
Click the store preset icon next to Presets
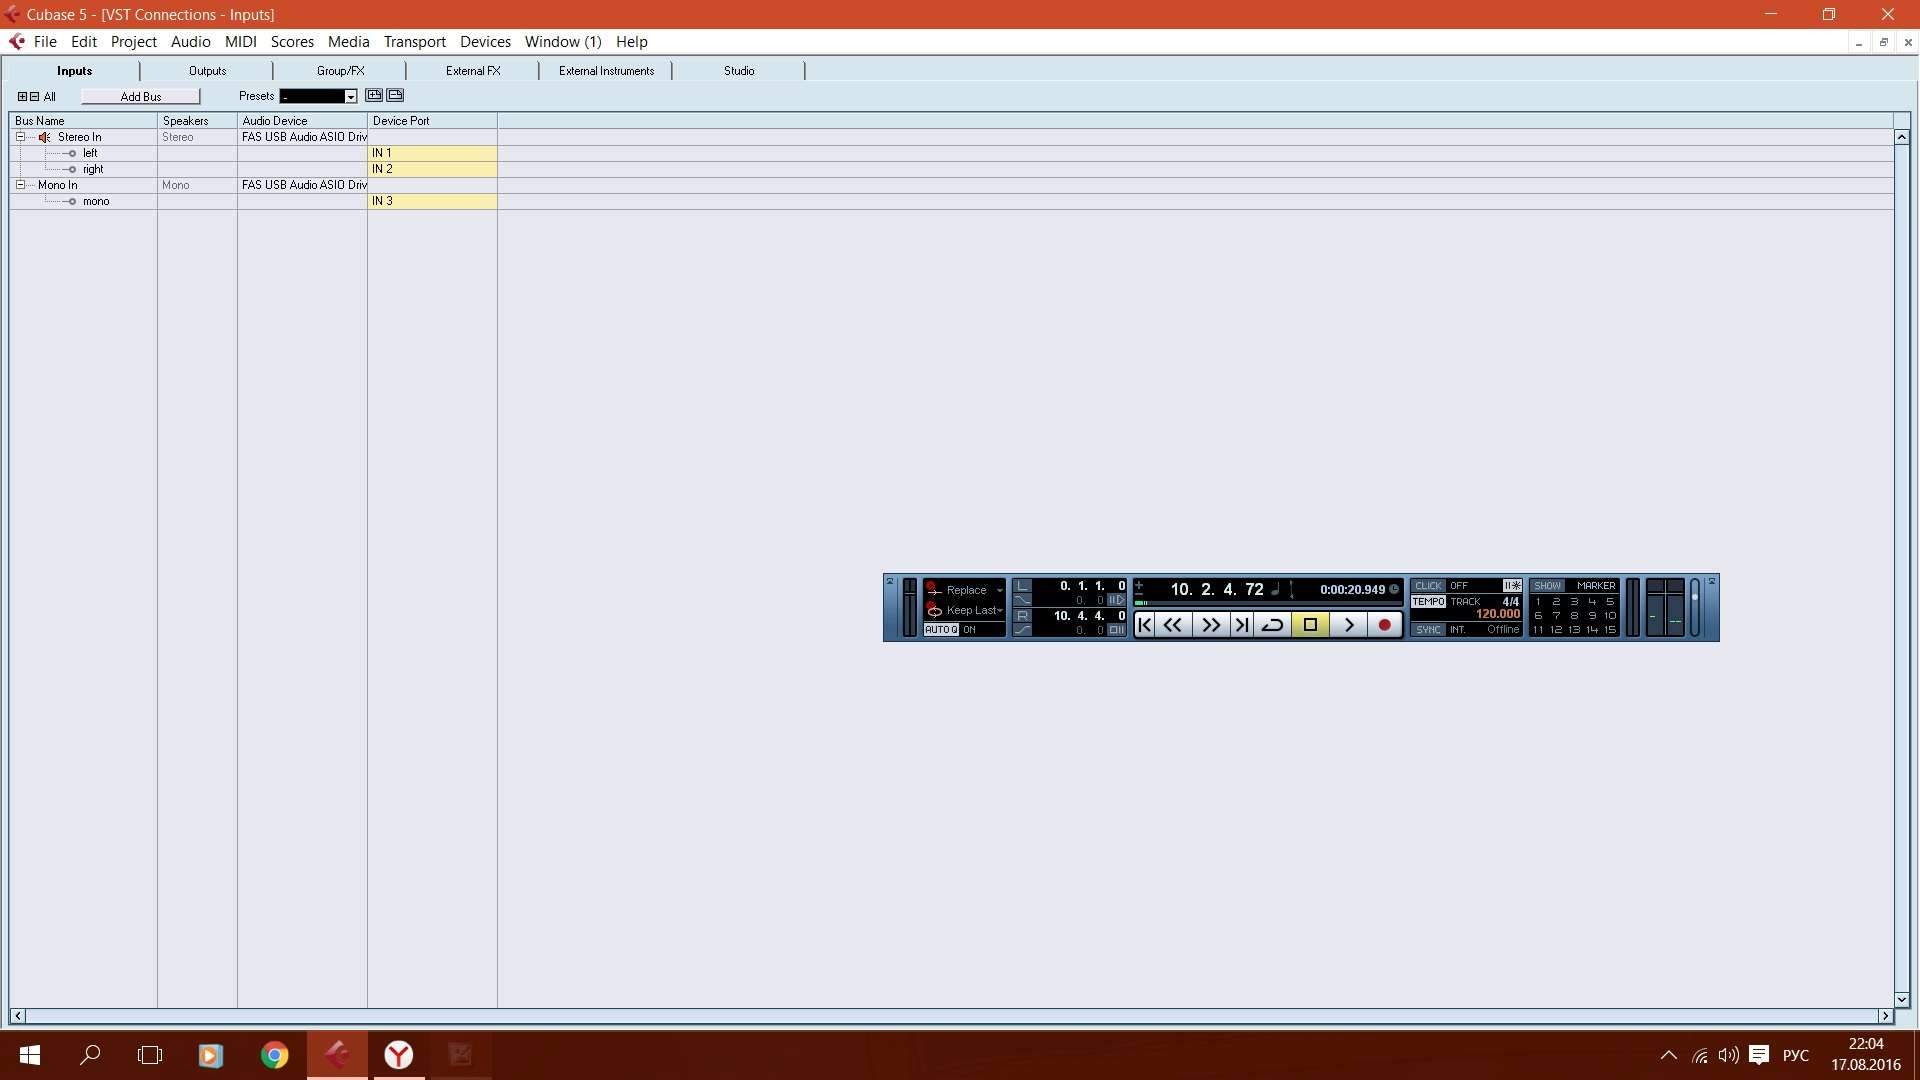374,96
